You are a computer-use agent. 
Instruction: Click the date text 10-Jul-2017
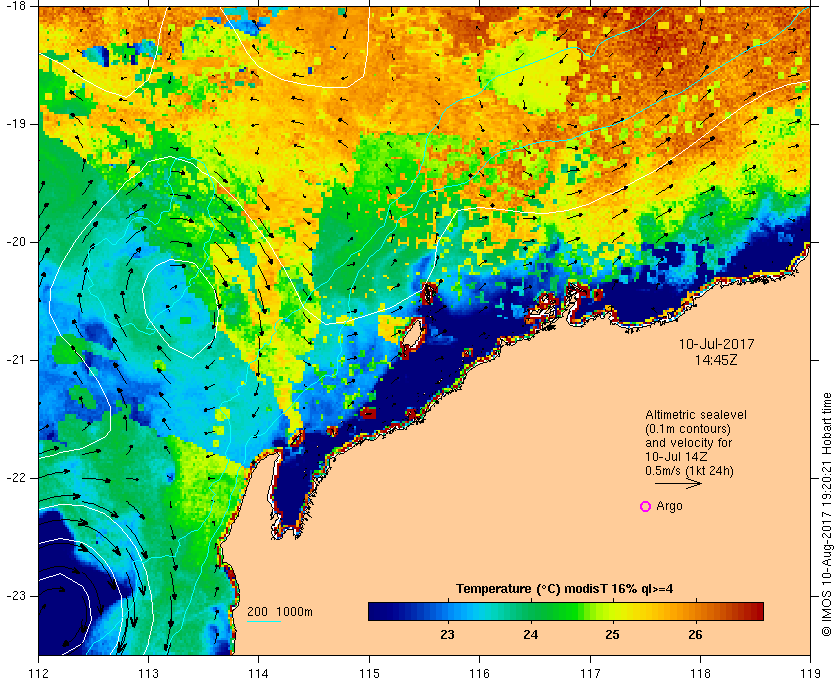pos(716,344)
